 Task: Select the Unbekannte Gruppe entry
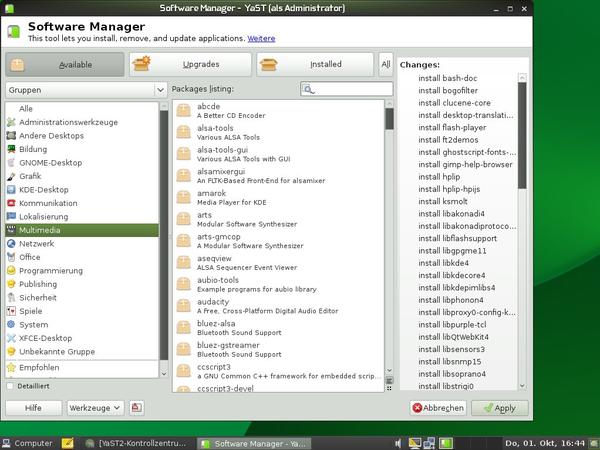click(x=82, y=352)
